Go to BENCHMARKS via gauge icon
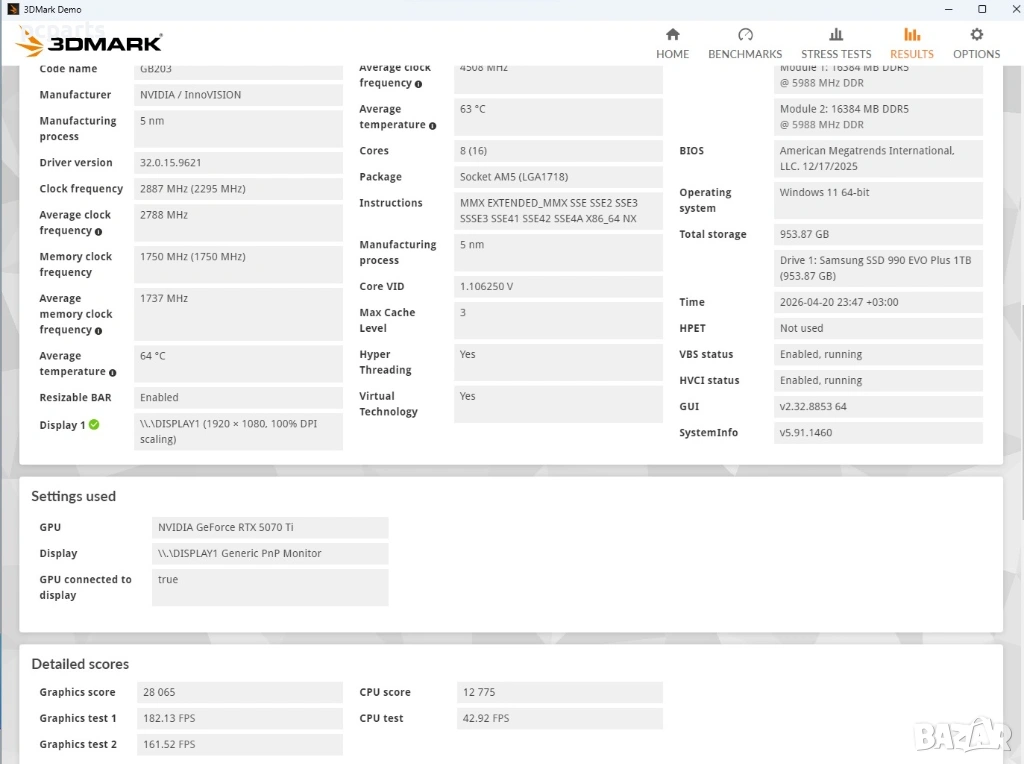 tap(745, 35)
